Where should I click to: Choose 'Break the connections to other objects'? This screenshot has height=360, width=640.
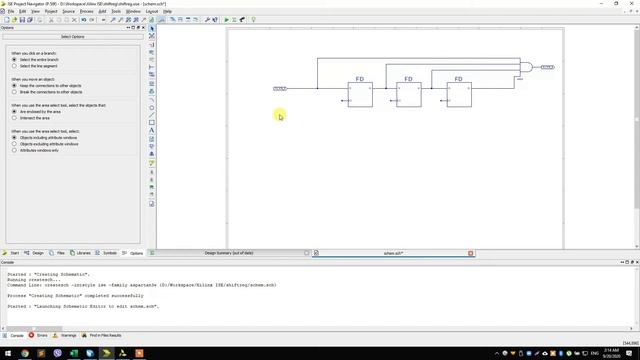(x=14, y=92)
